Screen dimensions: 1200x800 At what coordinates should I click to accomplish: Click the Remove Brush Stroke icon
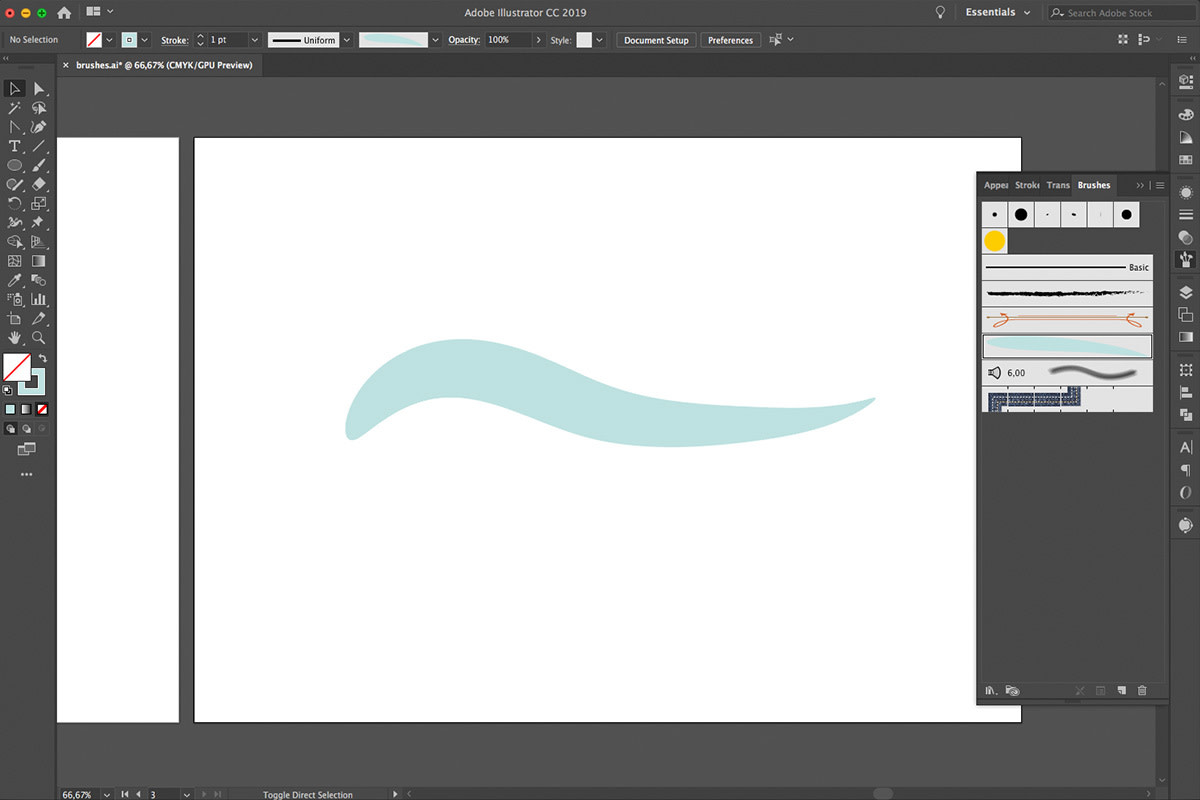point(1080,690)
